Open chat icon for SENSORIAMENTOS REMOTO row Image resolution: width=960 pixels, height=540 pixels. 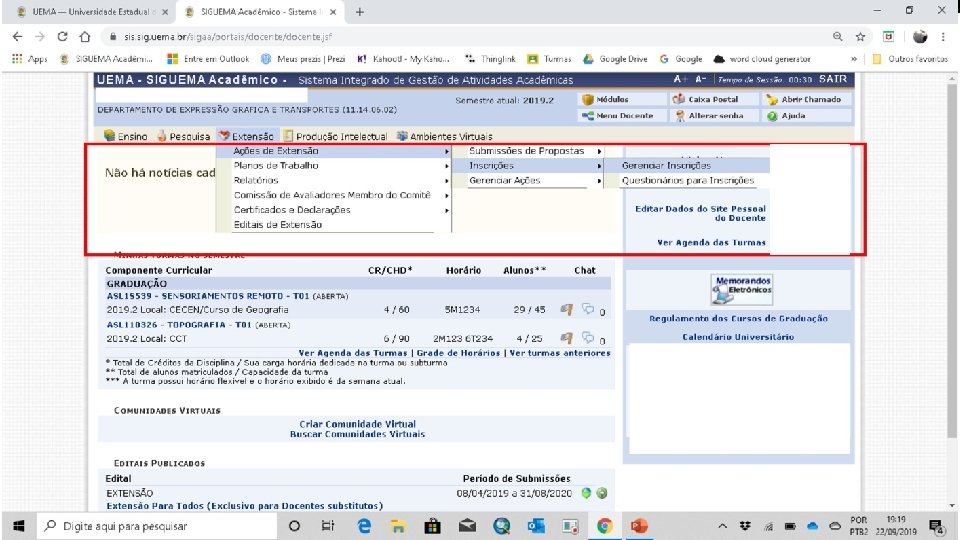point(588,309)
